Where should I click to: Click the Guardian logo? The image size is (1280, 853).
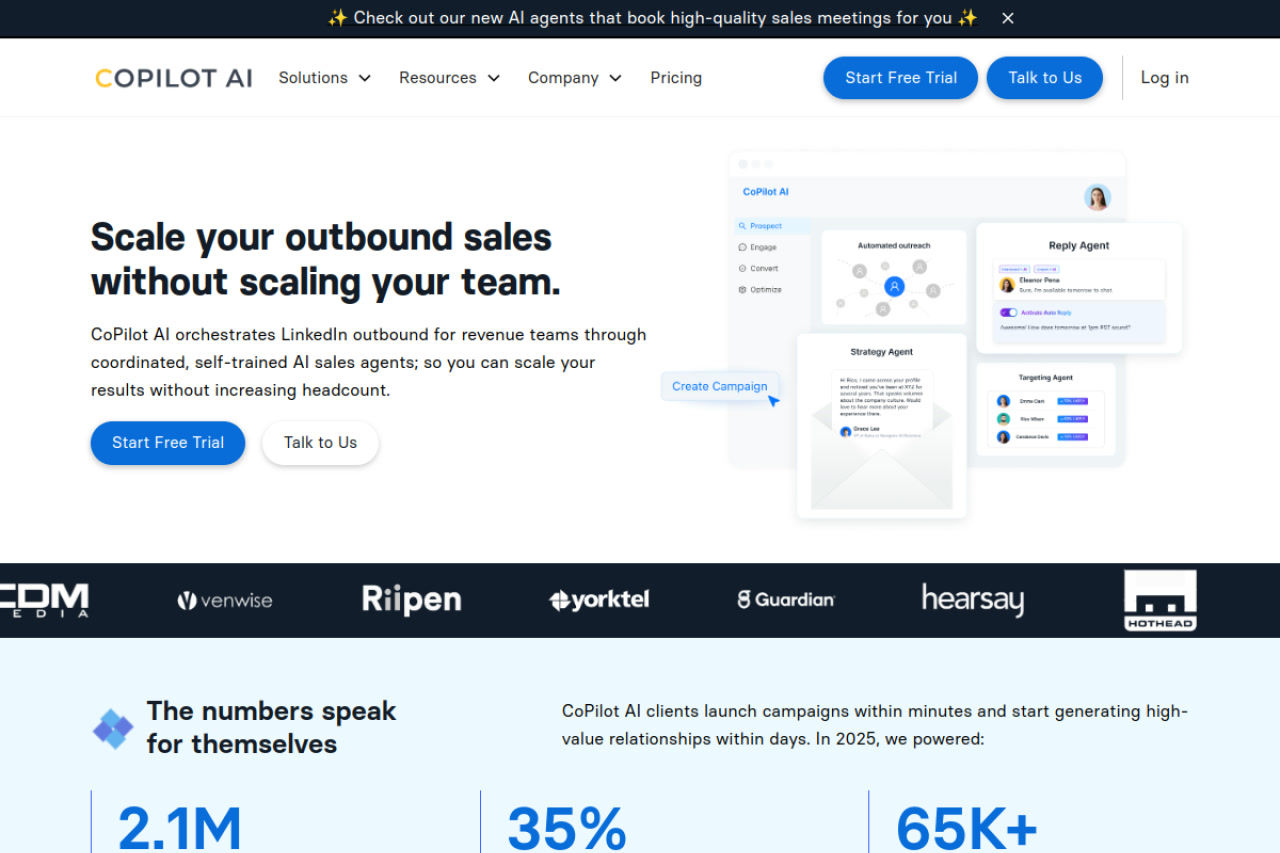(x=786, y=600)
